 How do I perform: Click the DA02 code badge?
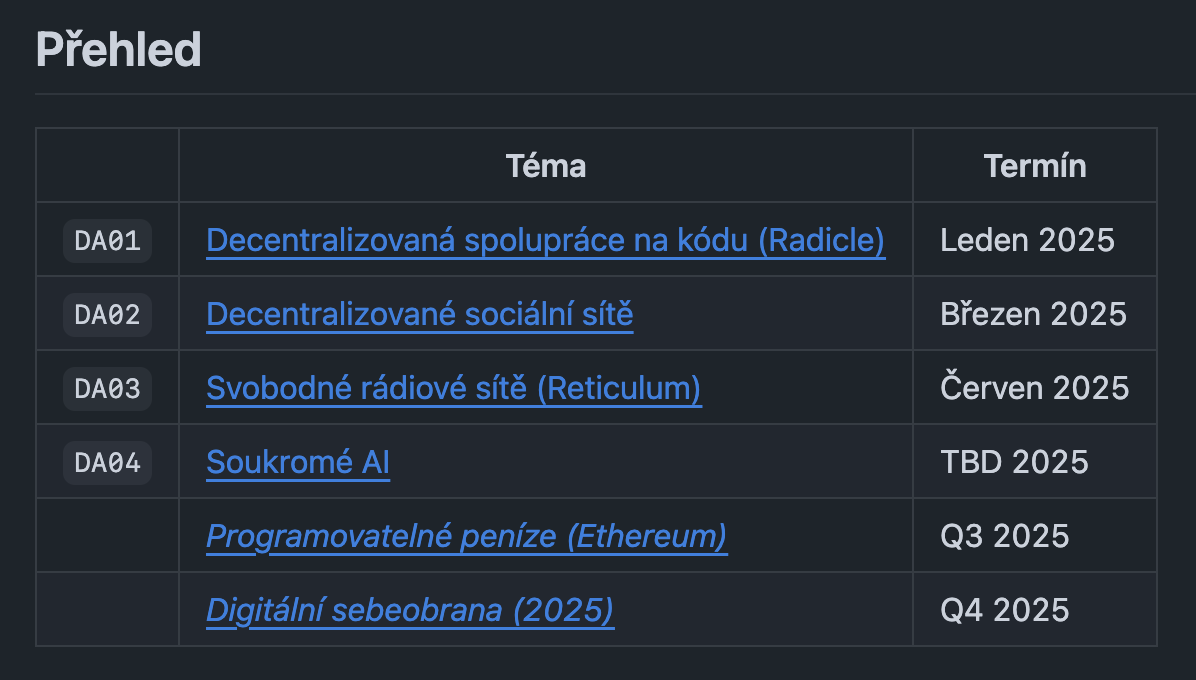point(108,315)
